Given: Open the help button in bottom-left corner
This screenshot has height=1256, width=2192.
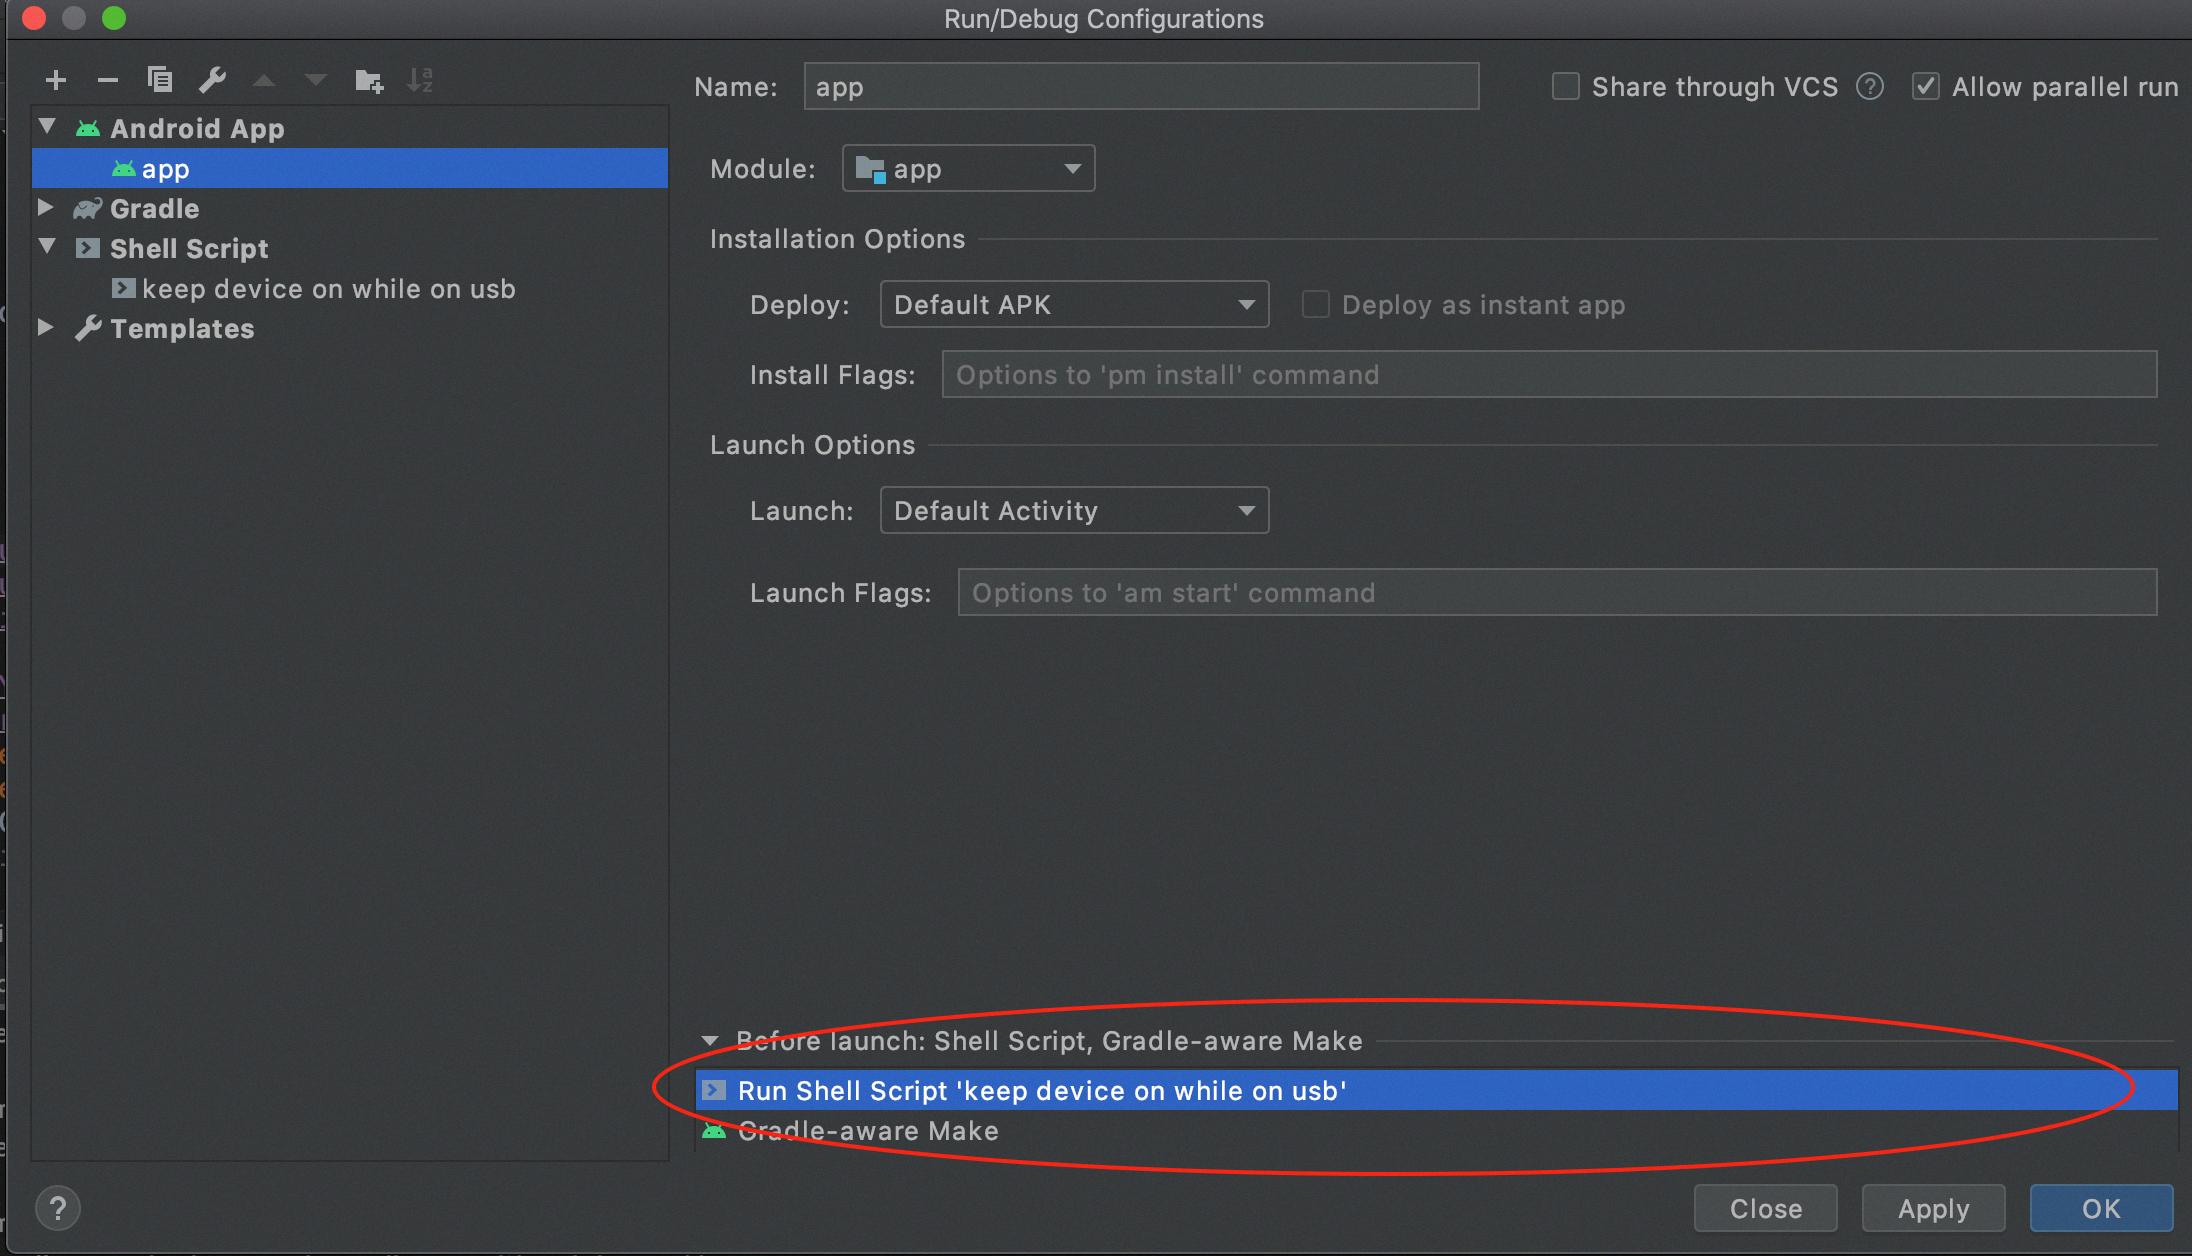Looking at the screenshot, I should click(58, 1208).
